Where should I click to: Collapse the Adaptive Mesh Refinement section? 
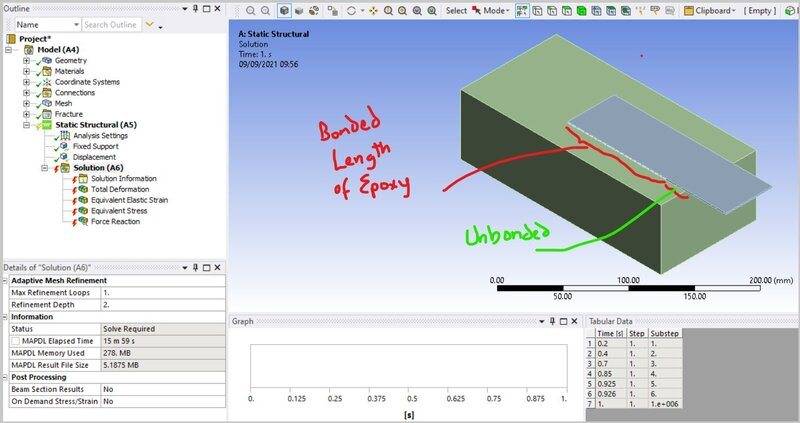pos(5,281)
